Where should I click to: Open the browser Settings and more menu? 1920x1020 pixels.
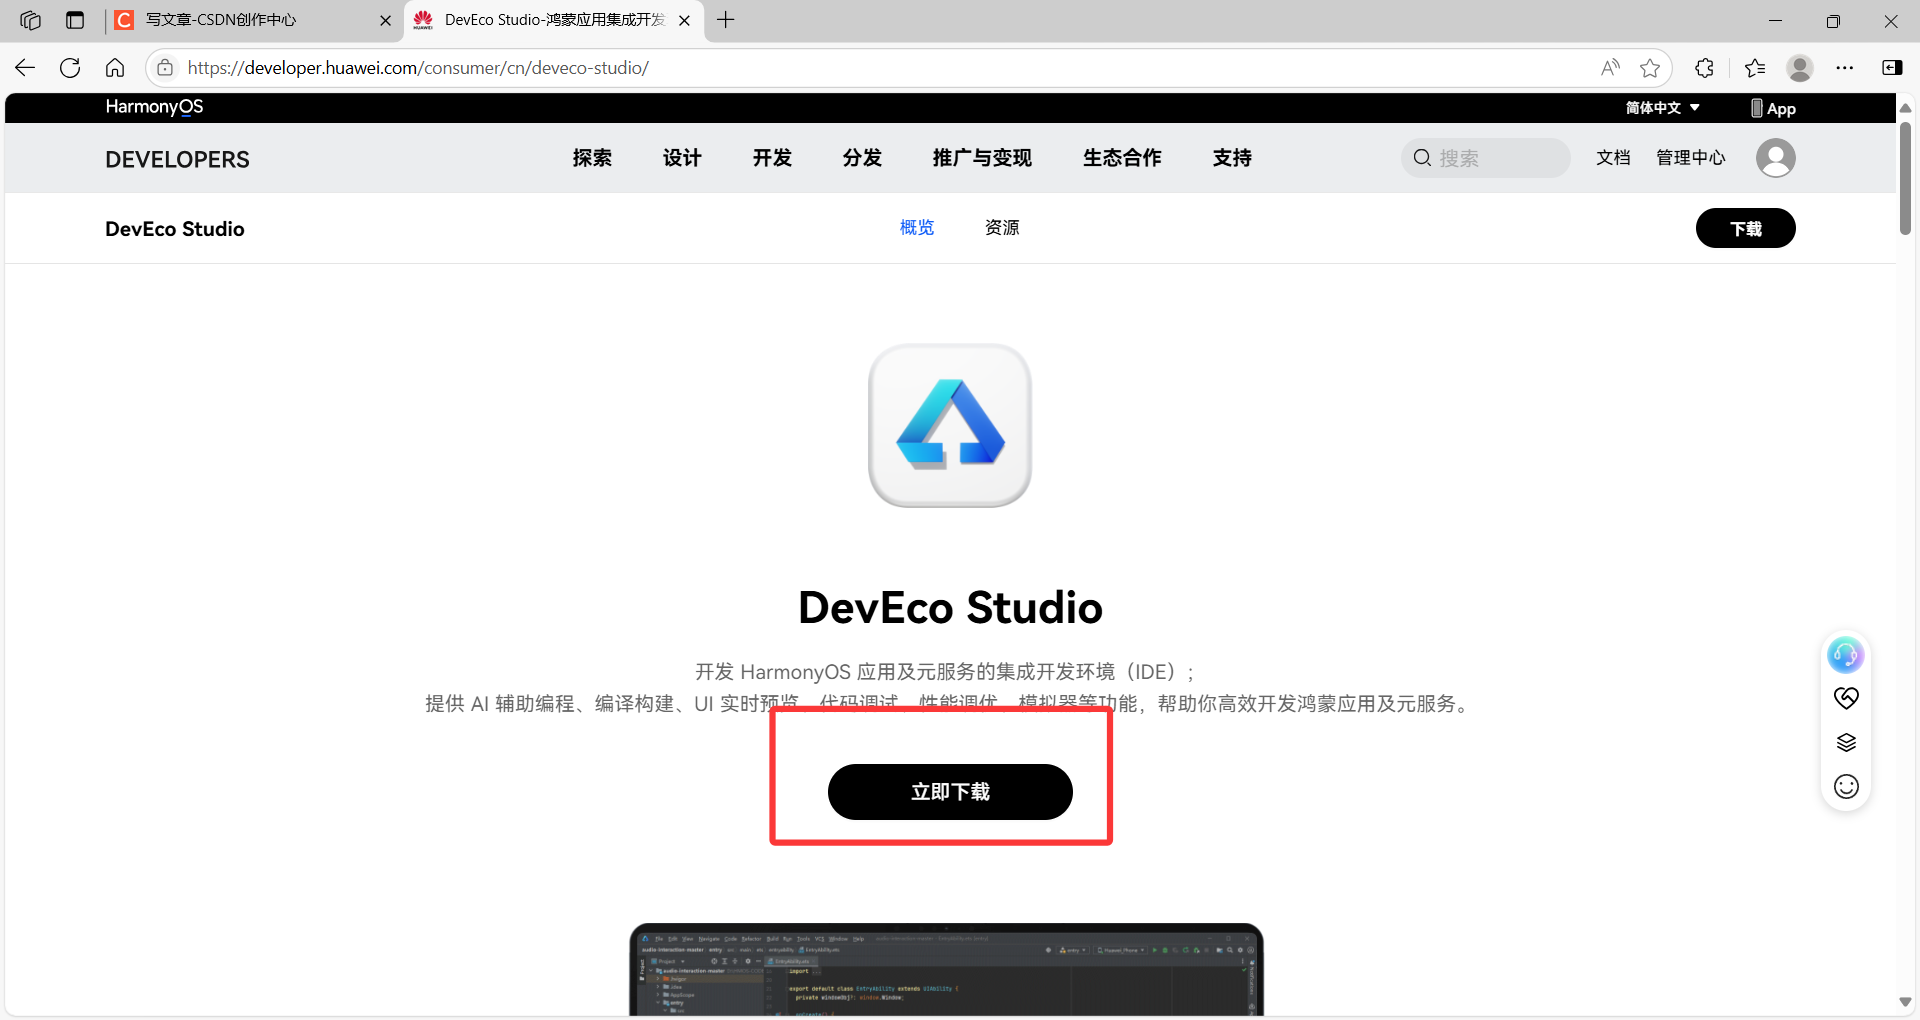(x=1845, y=68)
